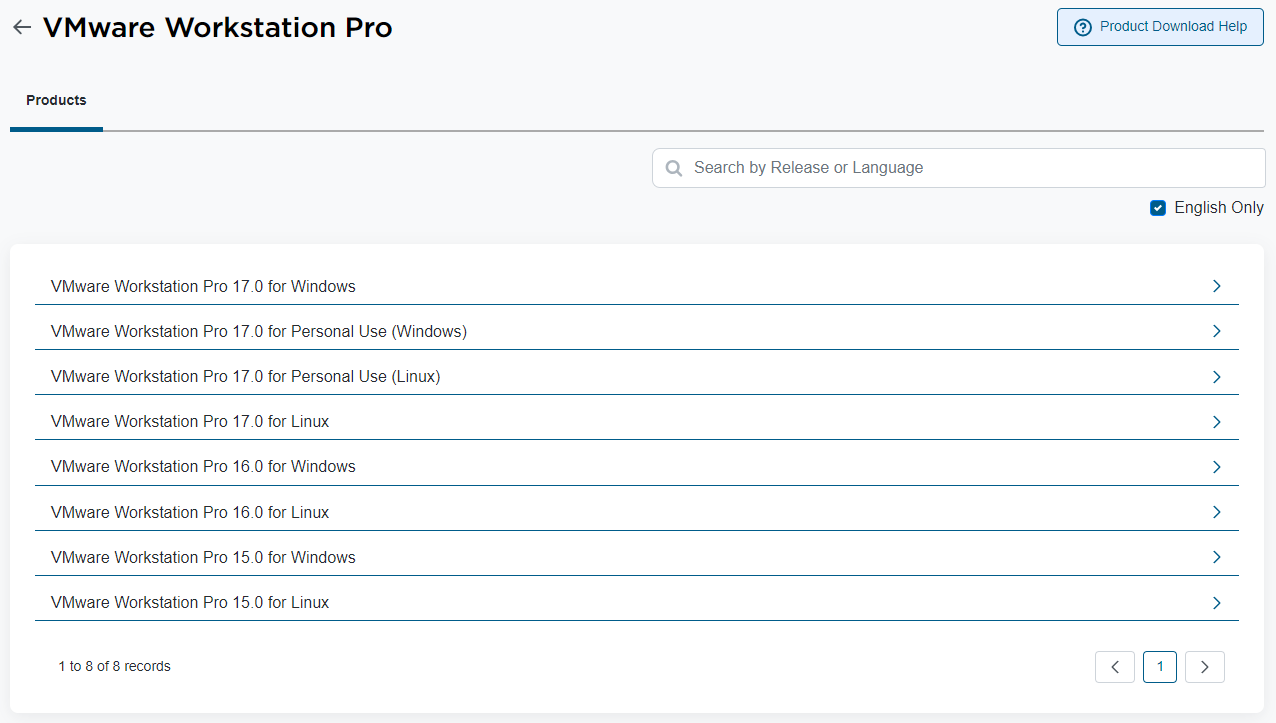Switch to the Products tab
1276x723 pixels.
(x=56, y=100)
